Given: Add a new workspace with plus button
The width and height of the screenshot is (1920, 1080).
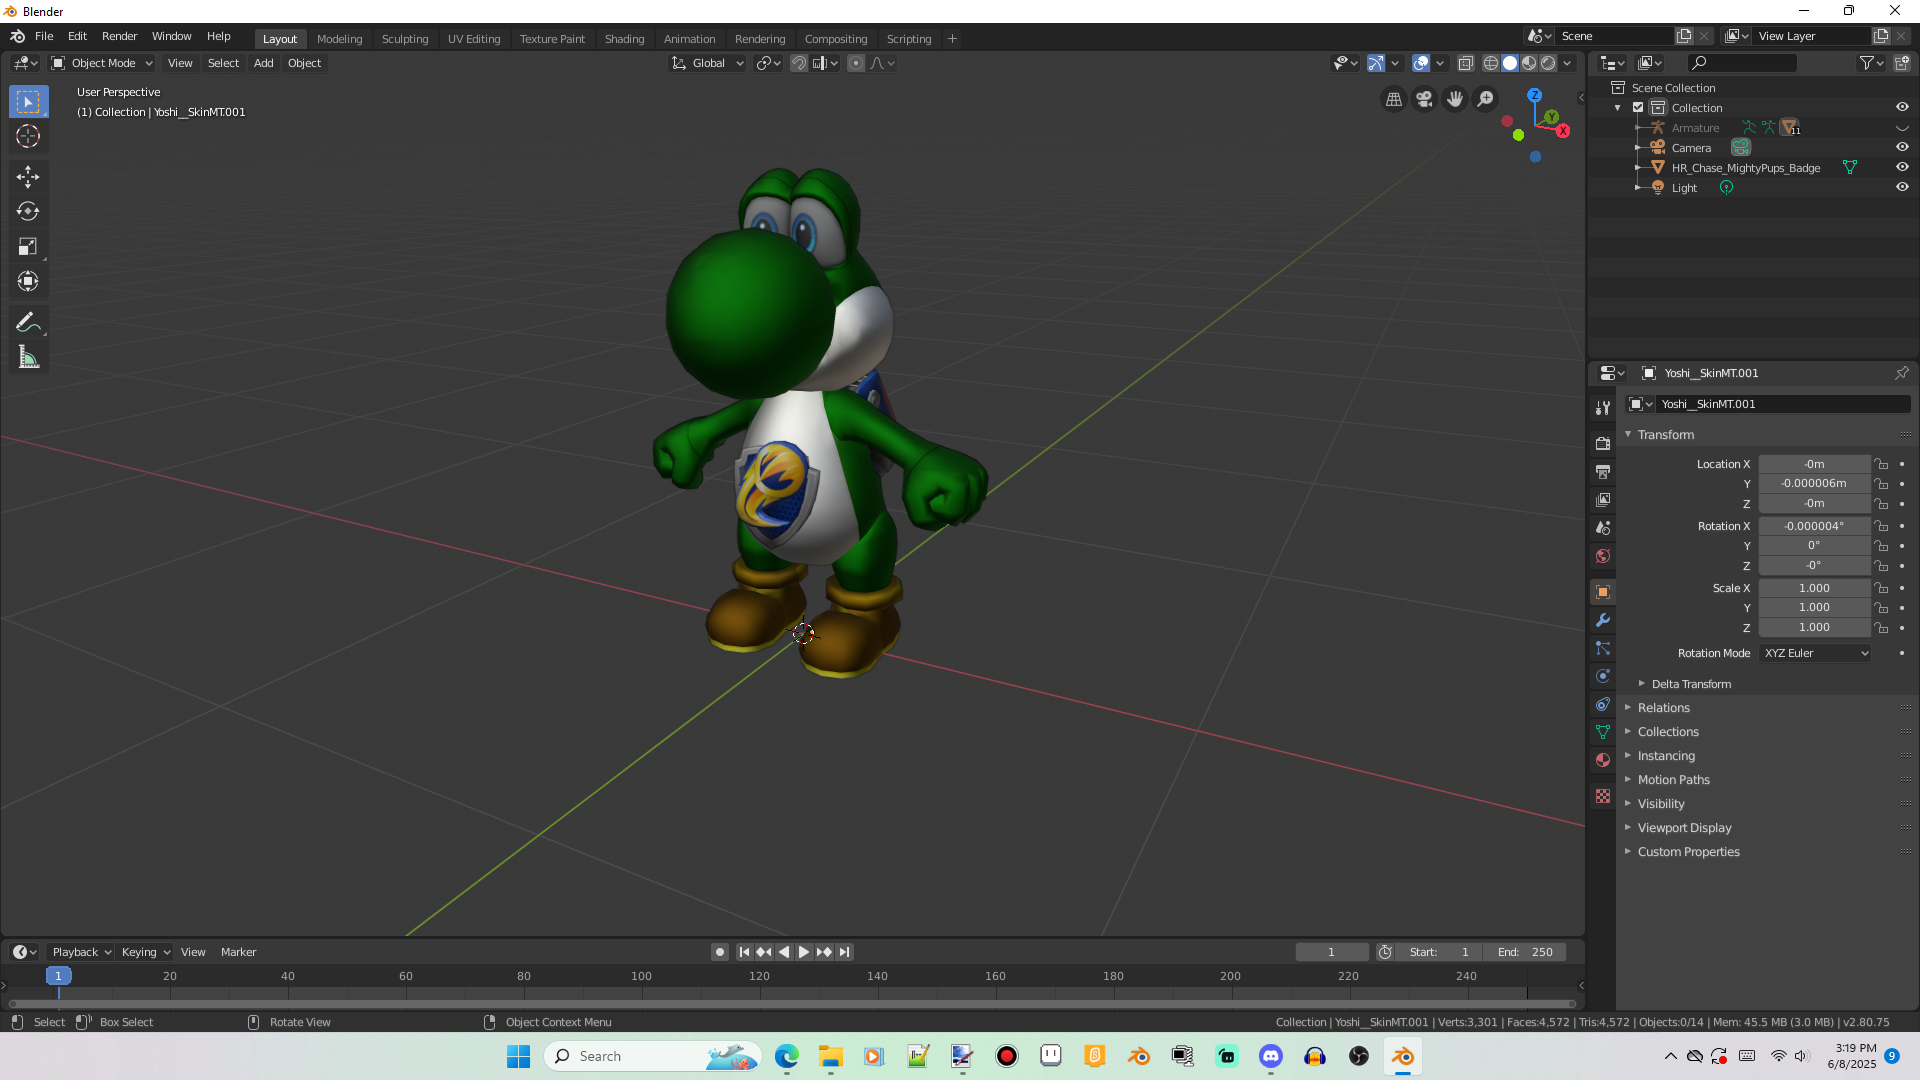Looking at the screenshot, I should [x=952, y=39].
